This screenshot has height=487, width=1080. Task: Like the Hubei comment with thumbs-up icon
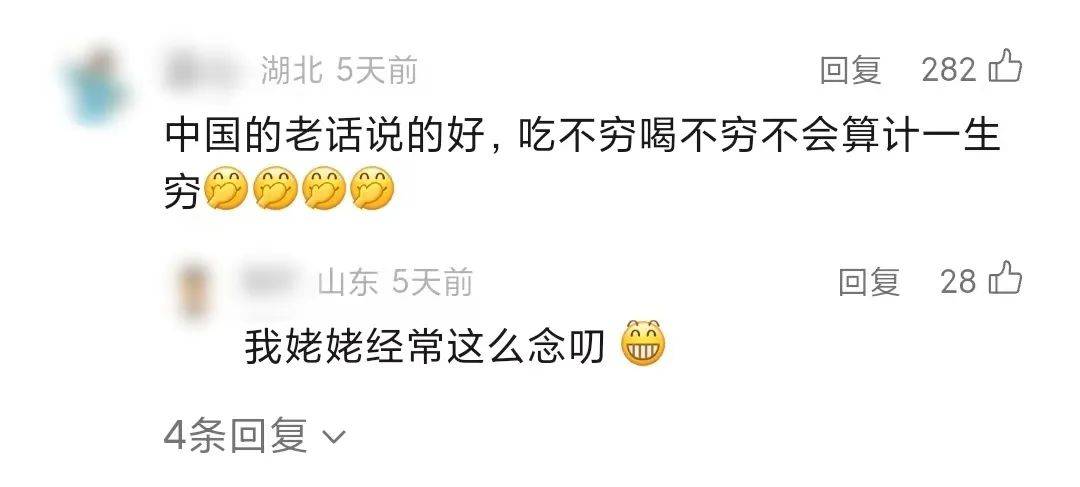pyautogui.click(x=1005, y=68)
